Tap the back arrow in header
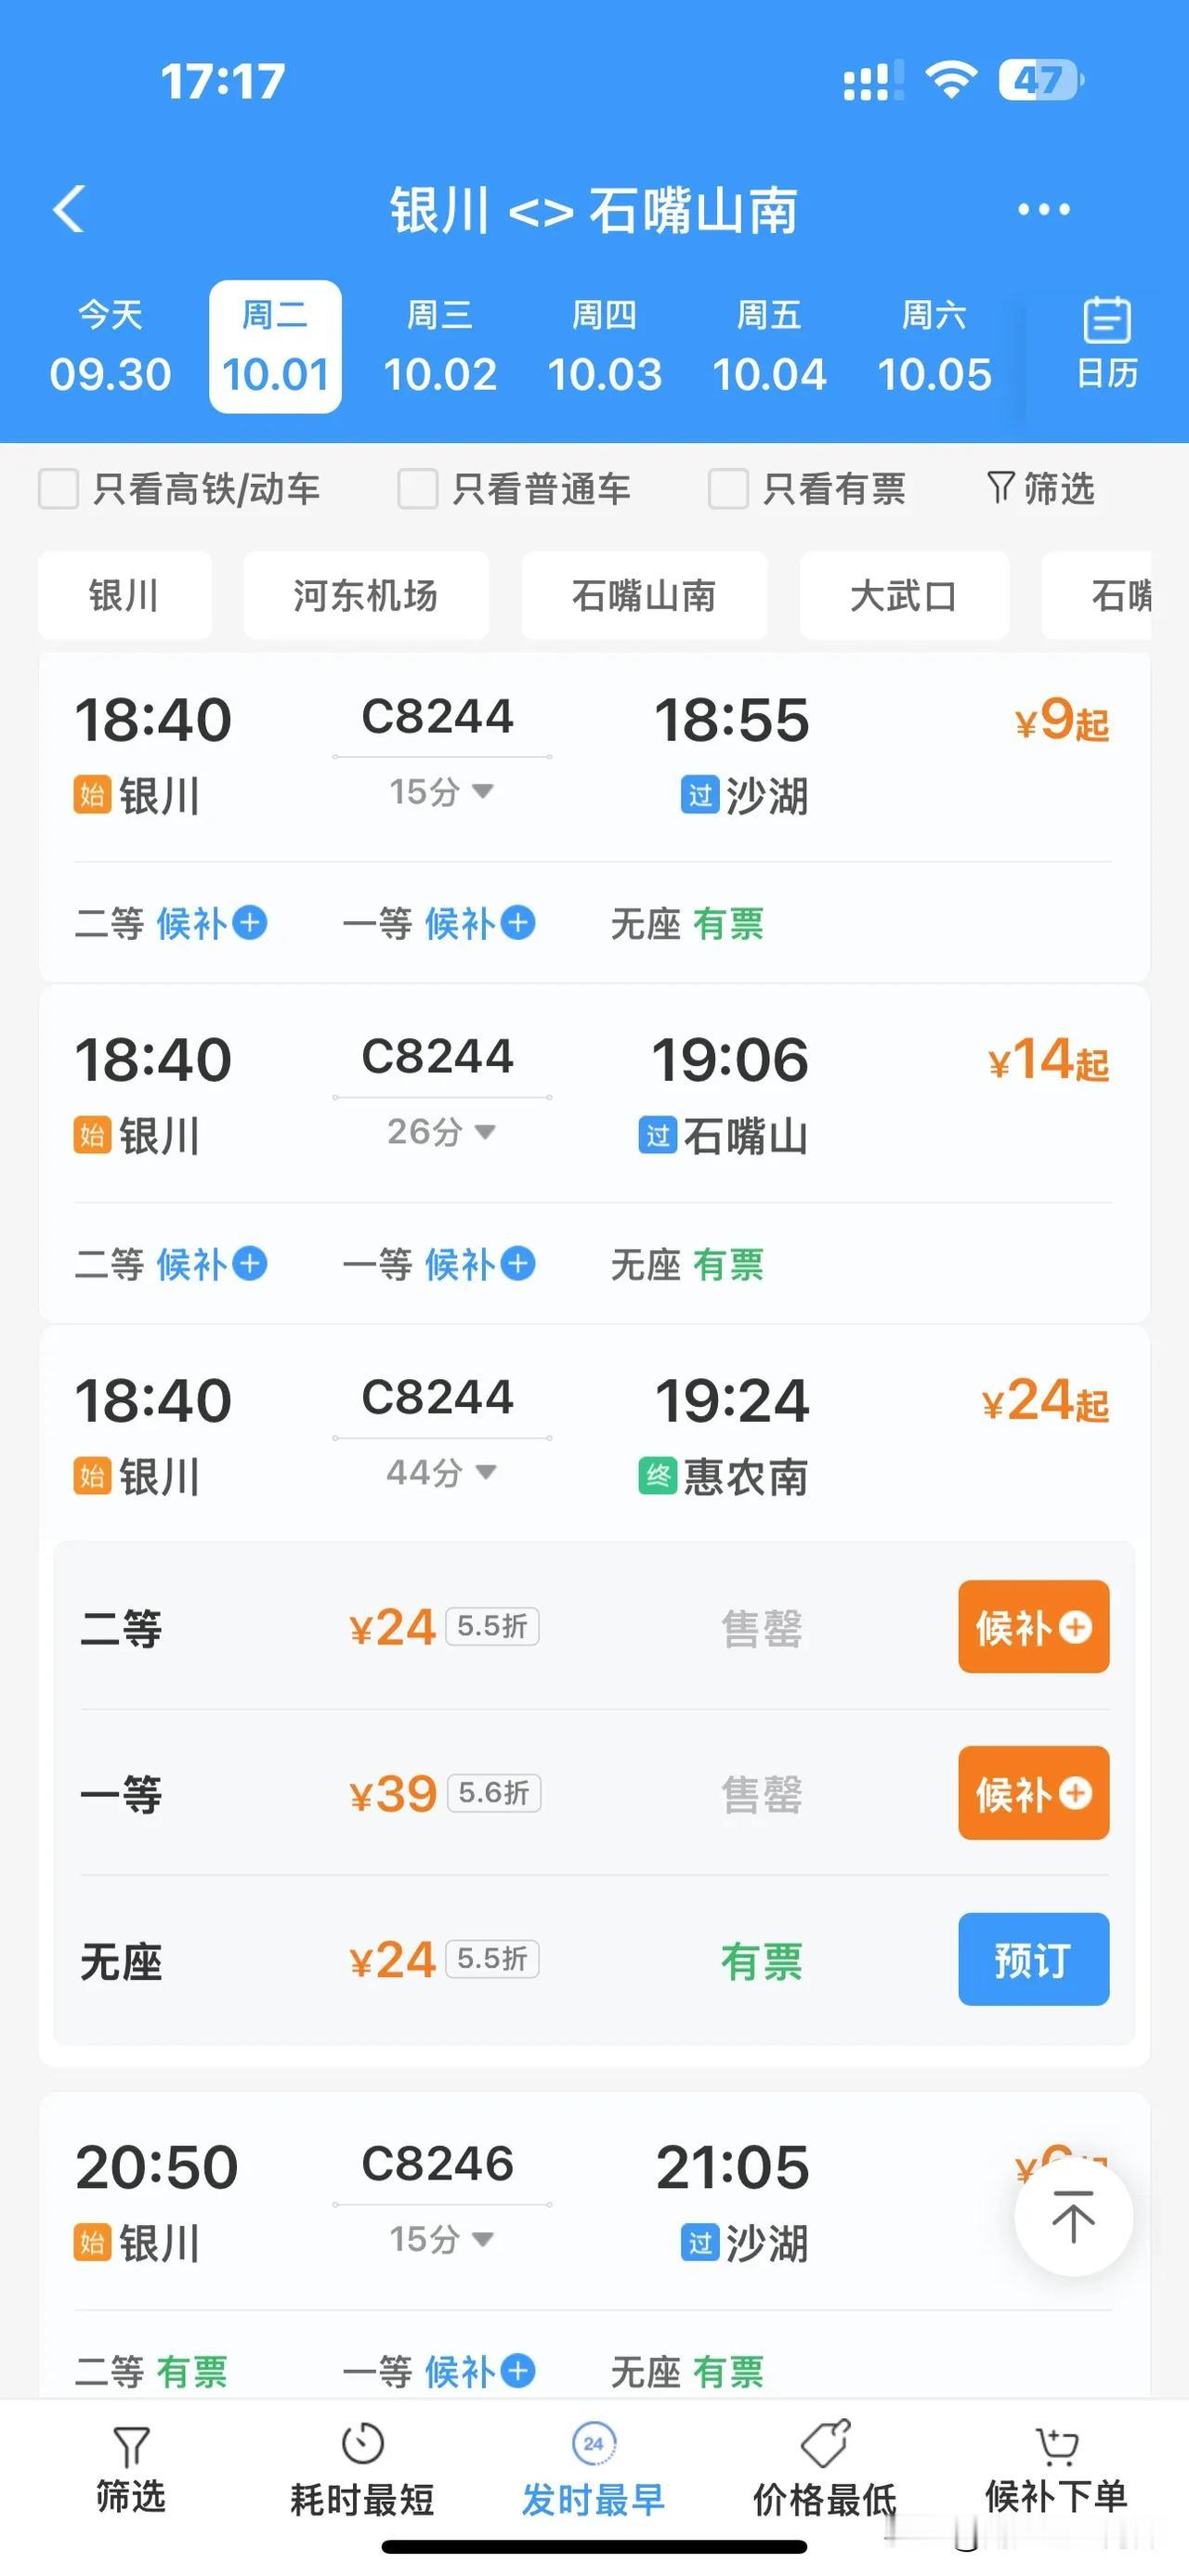 coord(68,209)
